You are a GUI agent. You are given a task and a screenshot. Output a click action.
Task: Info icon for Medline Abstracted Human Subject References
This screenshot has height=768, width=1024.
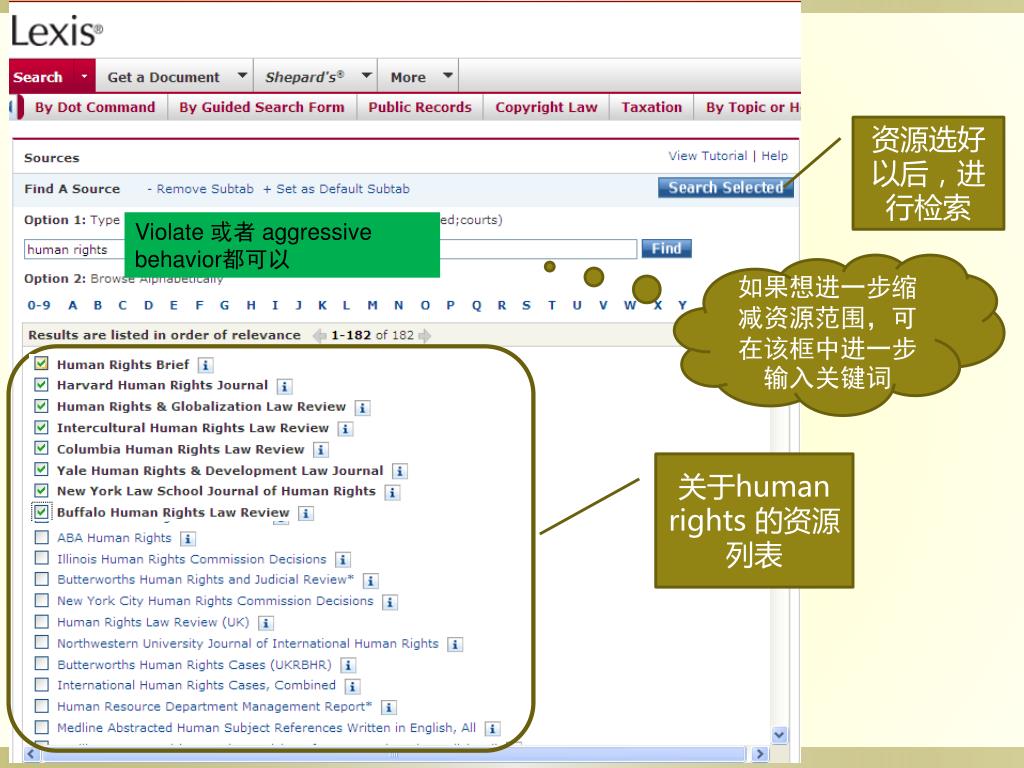[492, 728]
